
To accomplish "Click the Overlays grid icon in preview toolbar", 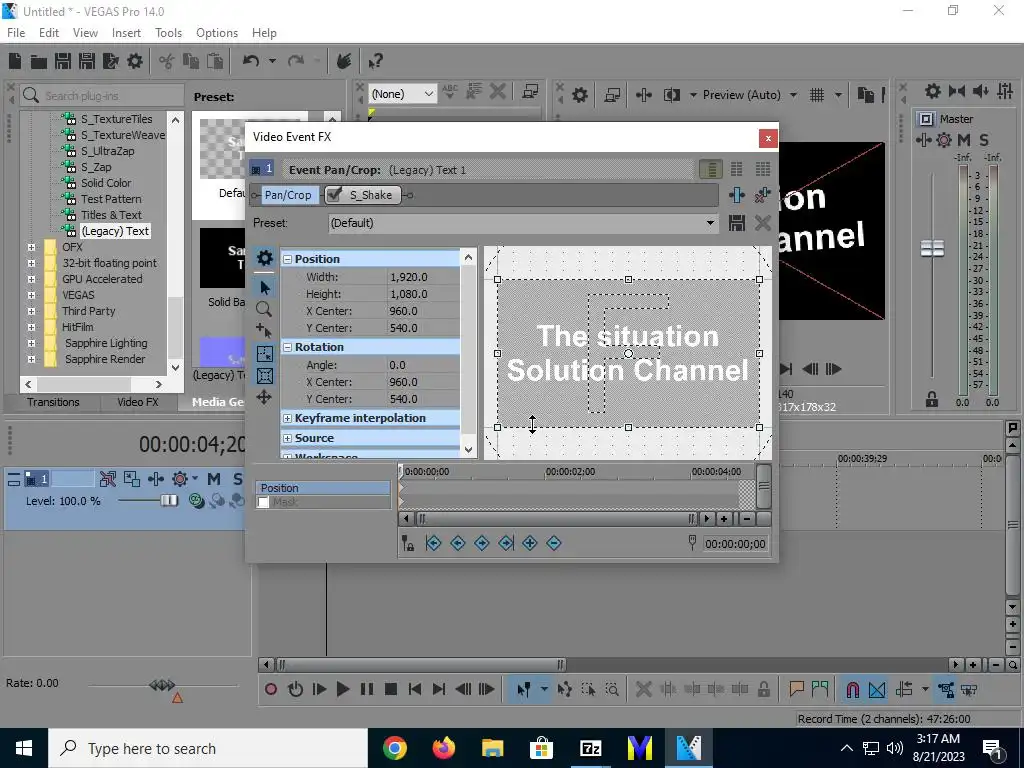I will [817, 95].
